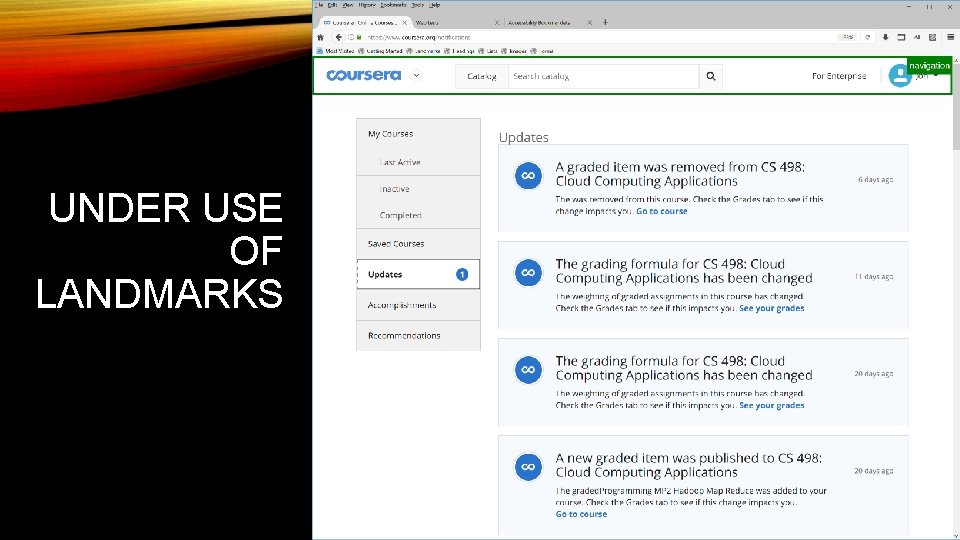The width and height of the screenshot is (960, 540).
Task: Click course icon of 'new graded item was published' update
Action: [528, 467]
